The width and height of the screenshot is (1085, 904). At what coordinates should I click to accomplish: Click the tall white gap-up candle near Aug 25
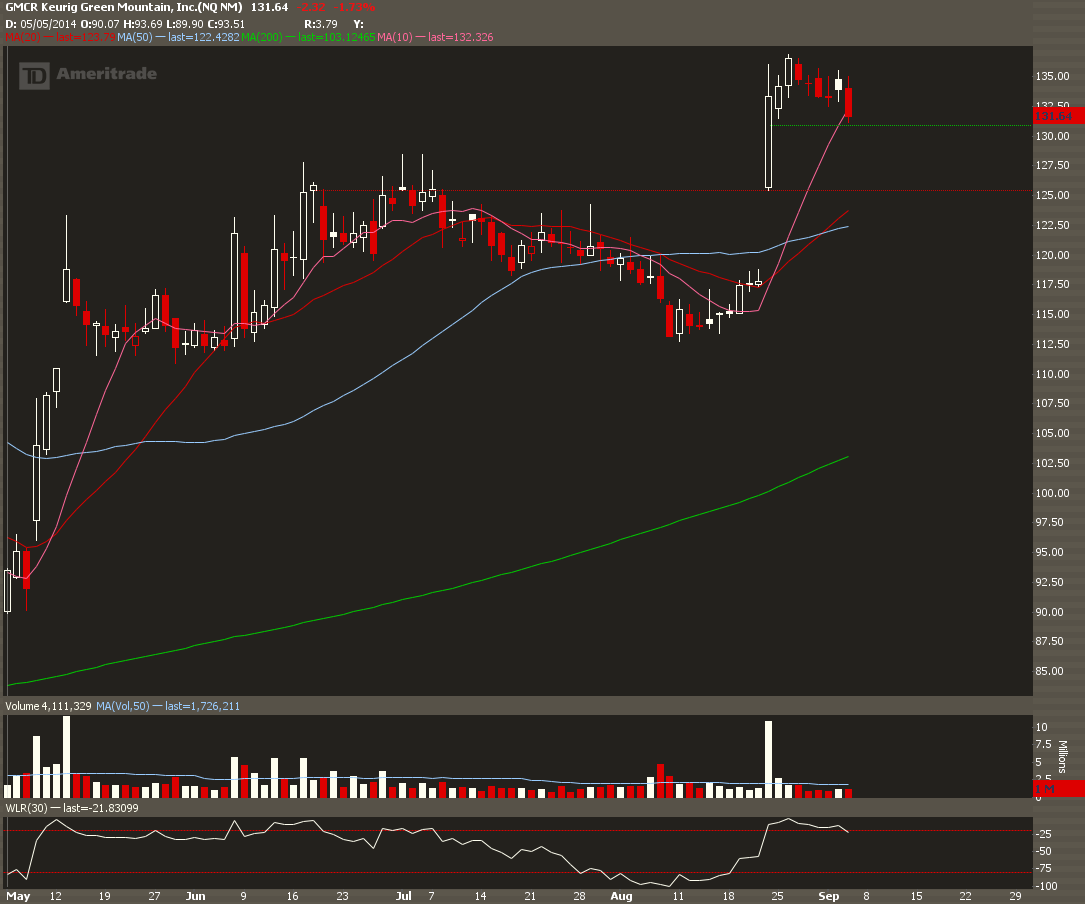click(x=768, y=142)
